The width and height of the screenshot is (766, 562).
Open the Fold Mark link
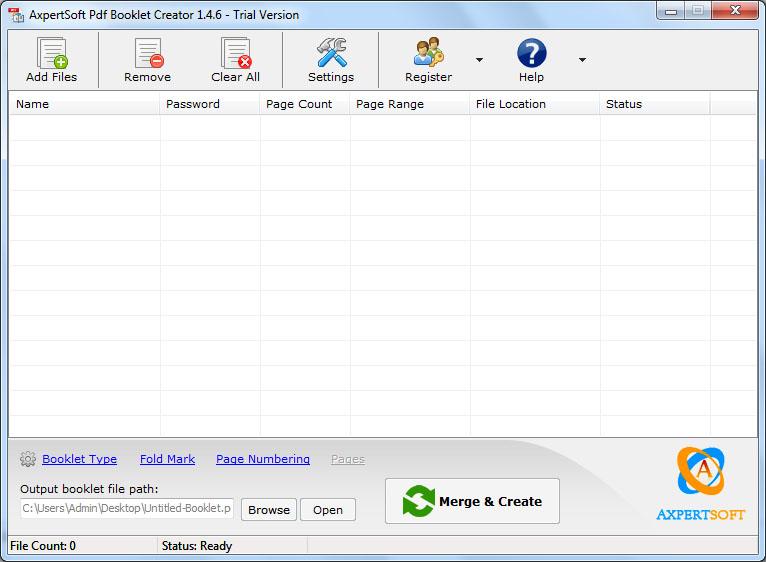coord(168,459)
